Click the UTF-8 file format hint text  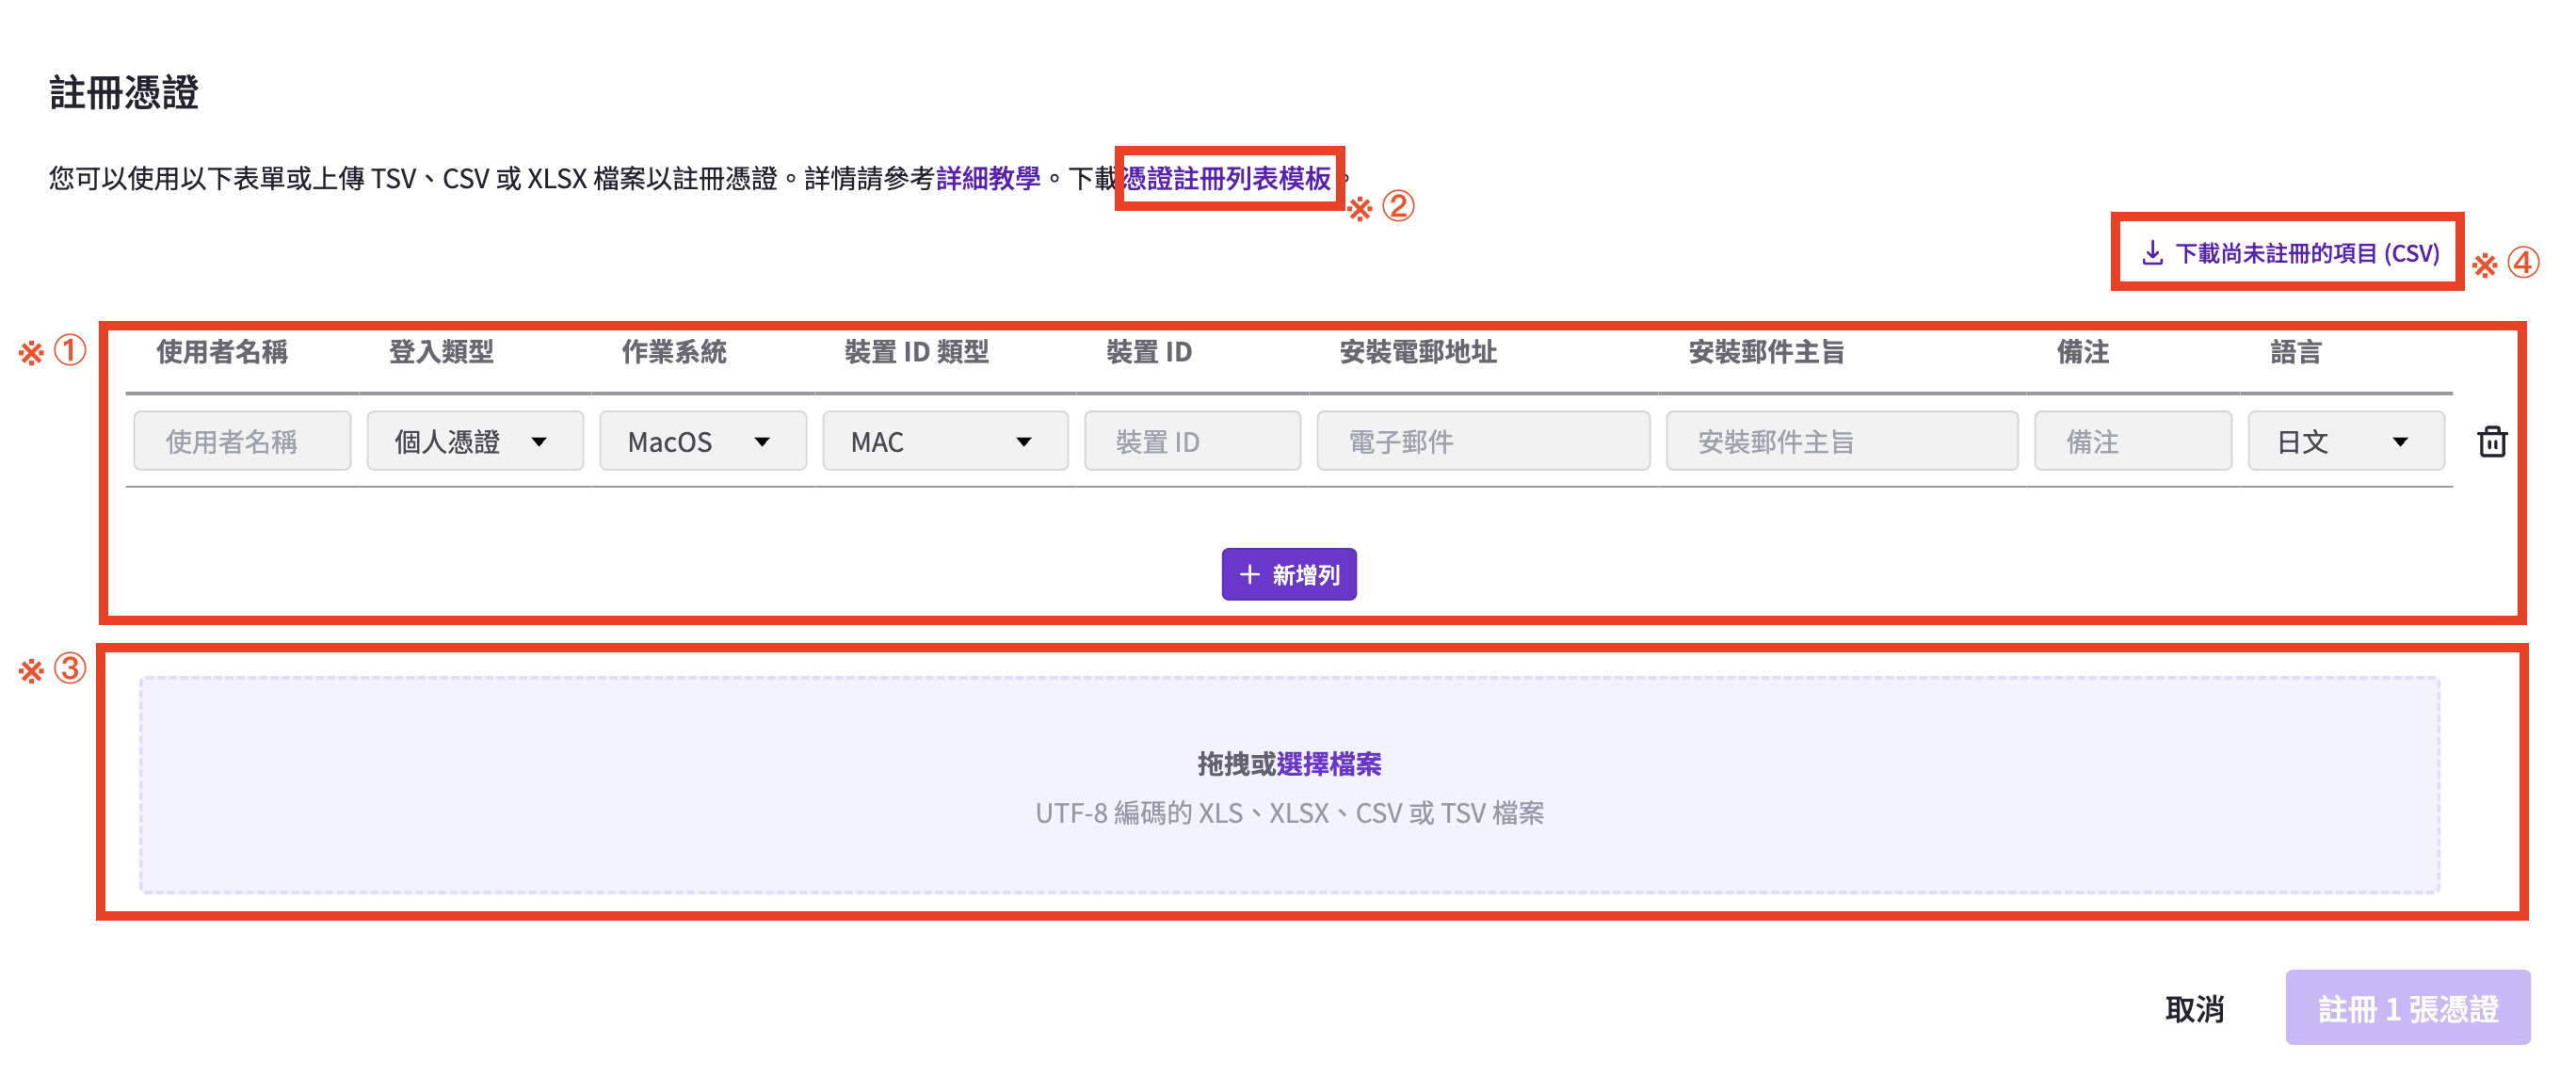(1289, 813)
